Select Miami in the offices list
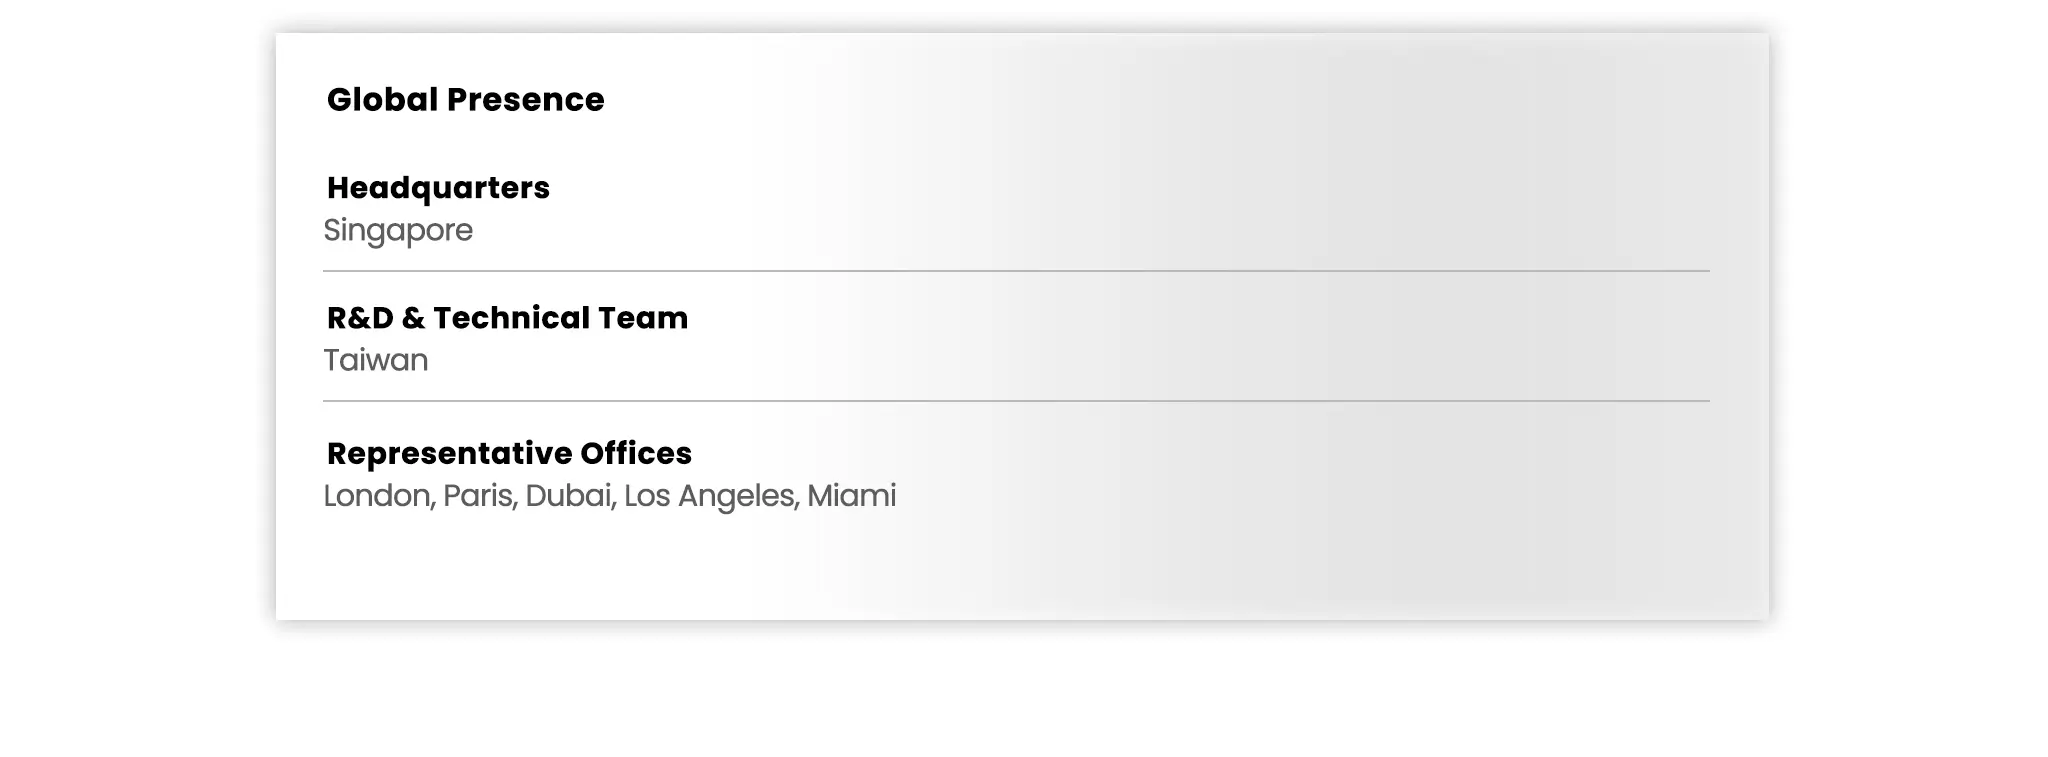Screen dimensions: 2048x757 point(852,497)
